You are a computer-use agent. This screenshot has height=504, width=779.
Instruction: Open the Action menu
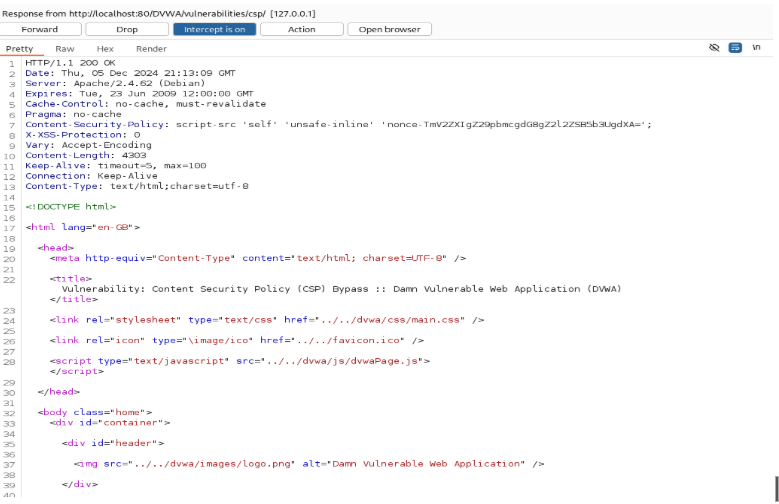point(301,29)
